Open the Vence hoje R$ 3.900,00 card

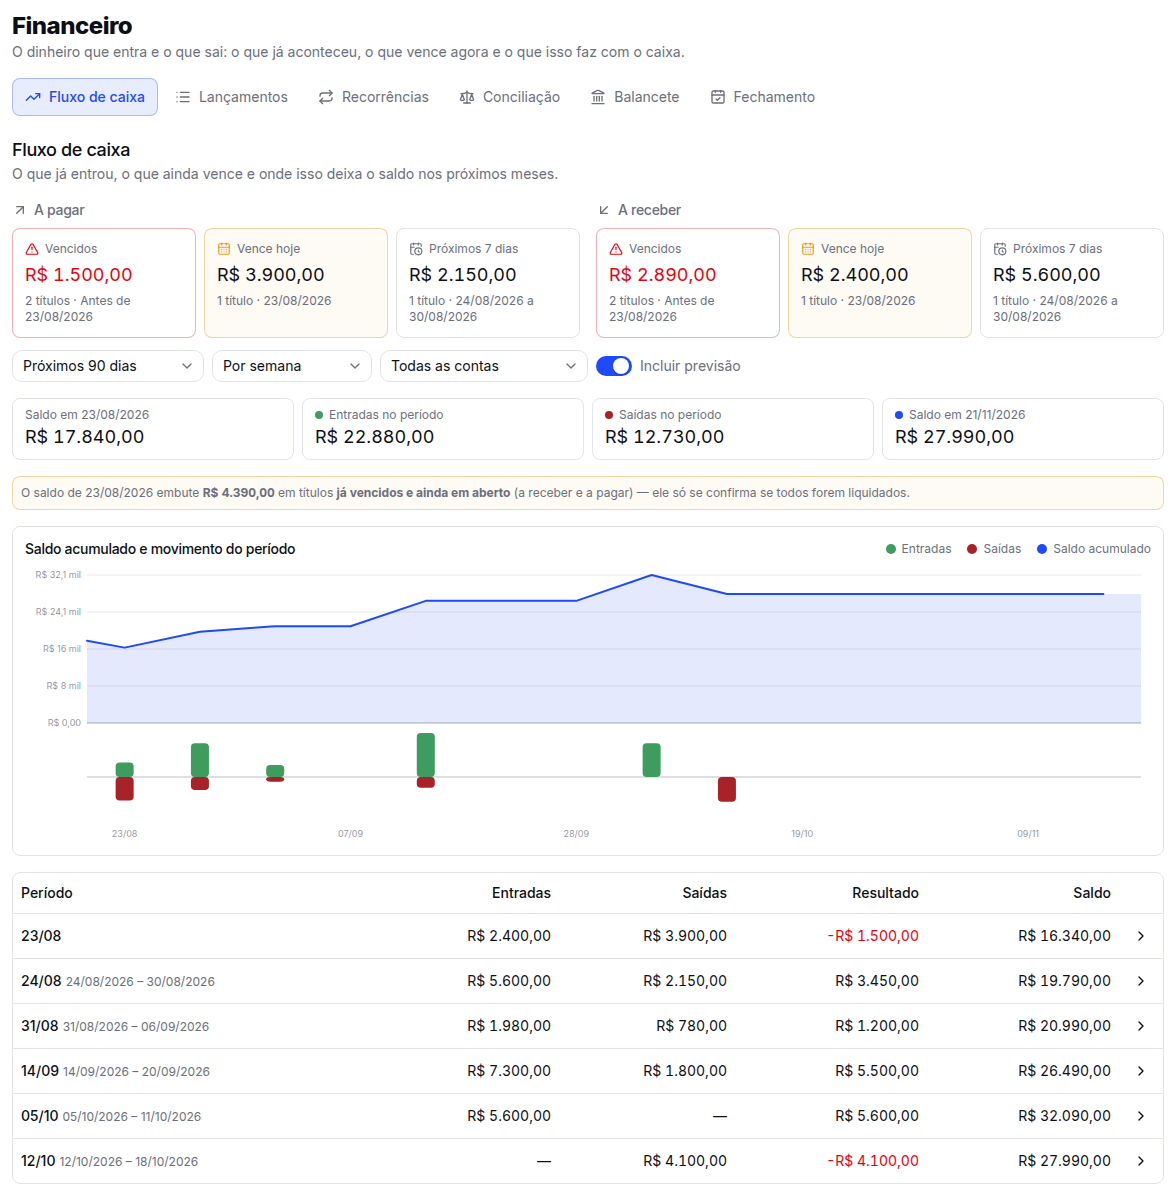296,283
